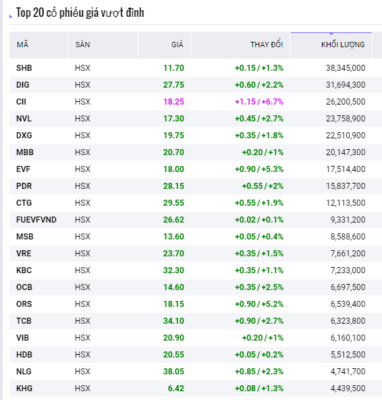The height and width of the screenshot is (400, 382).
Task: Open the TCB stock ticker
Action: [x=24, y=321]
